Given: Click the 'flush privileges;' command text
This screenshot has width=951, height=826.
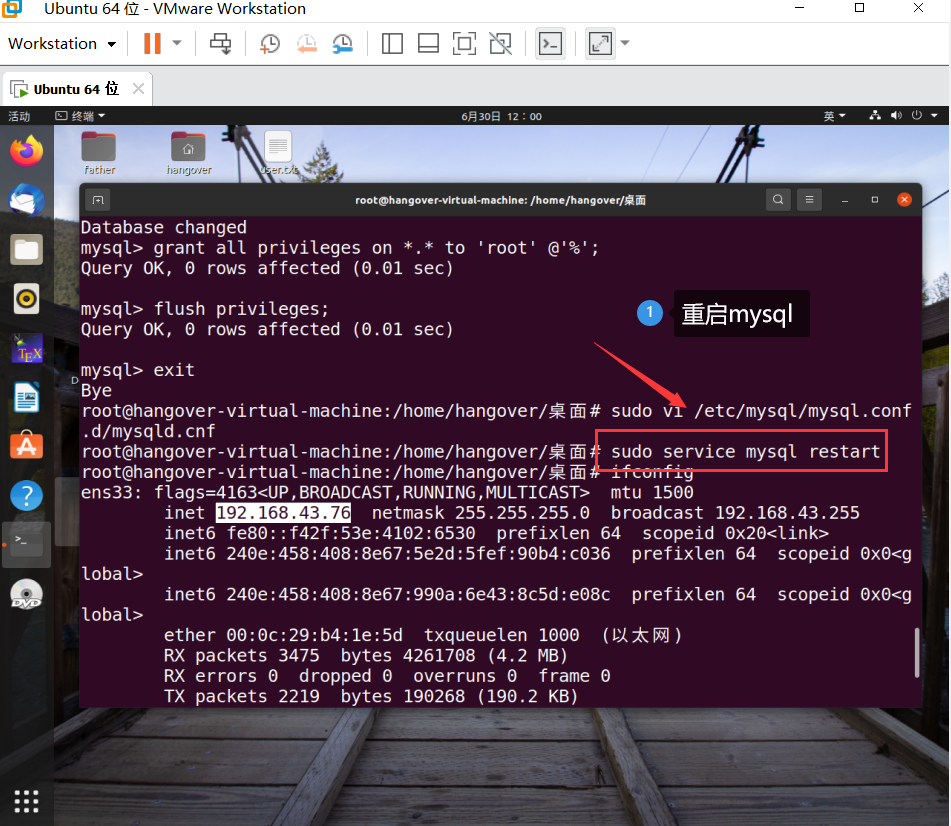Looking at the screenshot, I should [x=241, y=309].
